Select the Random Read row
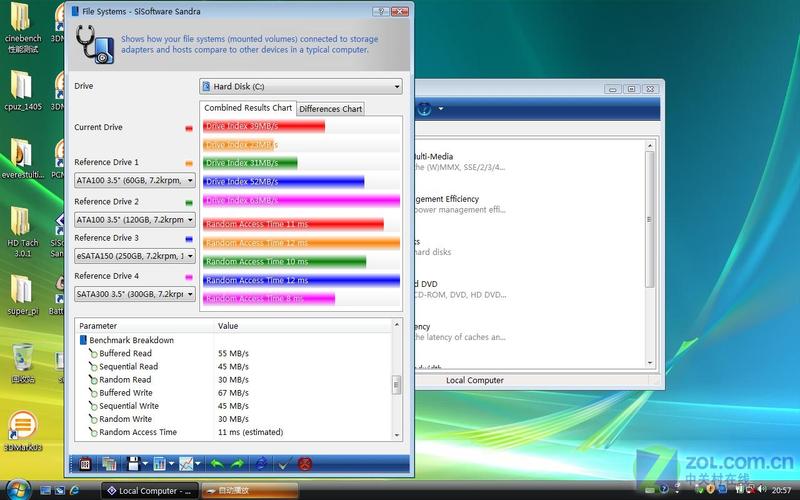The height and width of the screenshot is (500, 800). click(234, 380)
